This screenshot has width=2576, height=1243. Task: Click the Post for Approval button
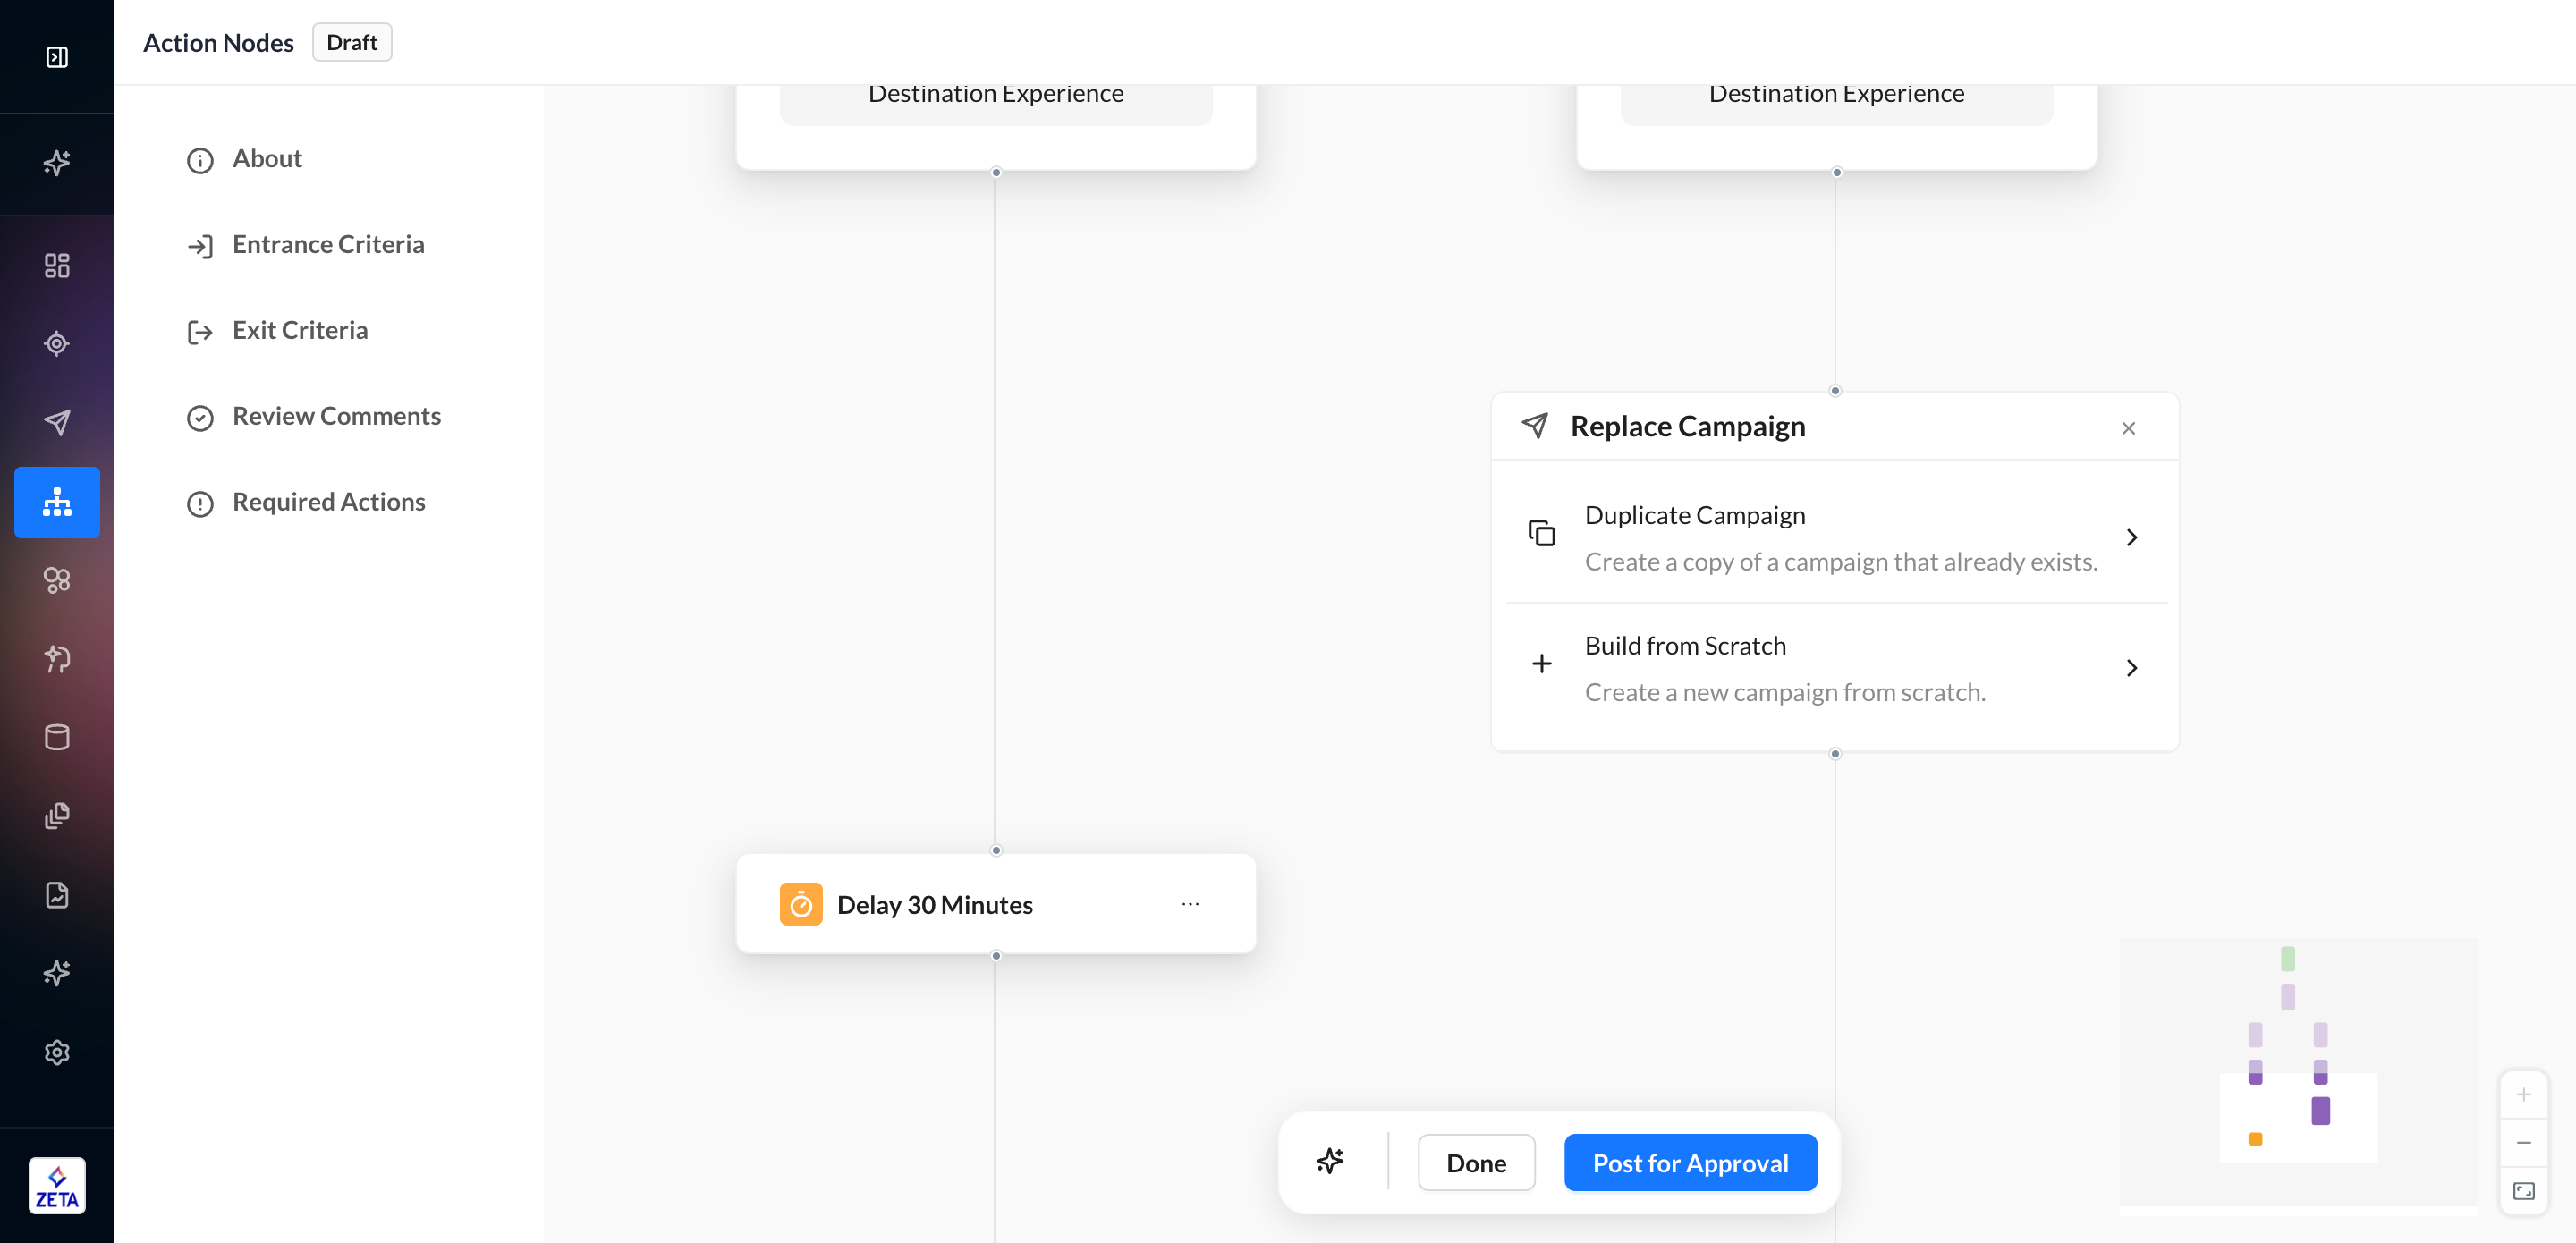click(1689, 1162)
